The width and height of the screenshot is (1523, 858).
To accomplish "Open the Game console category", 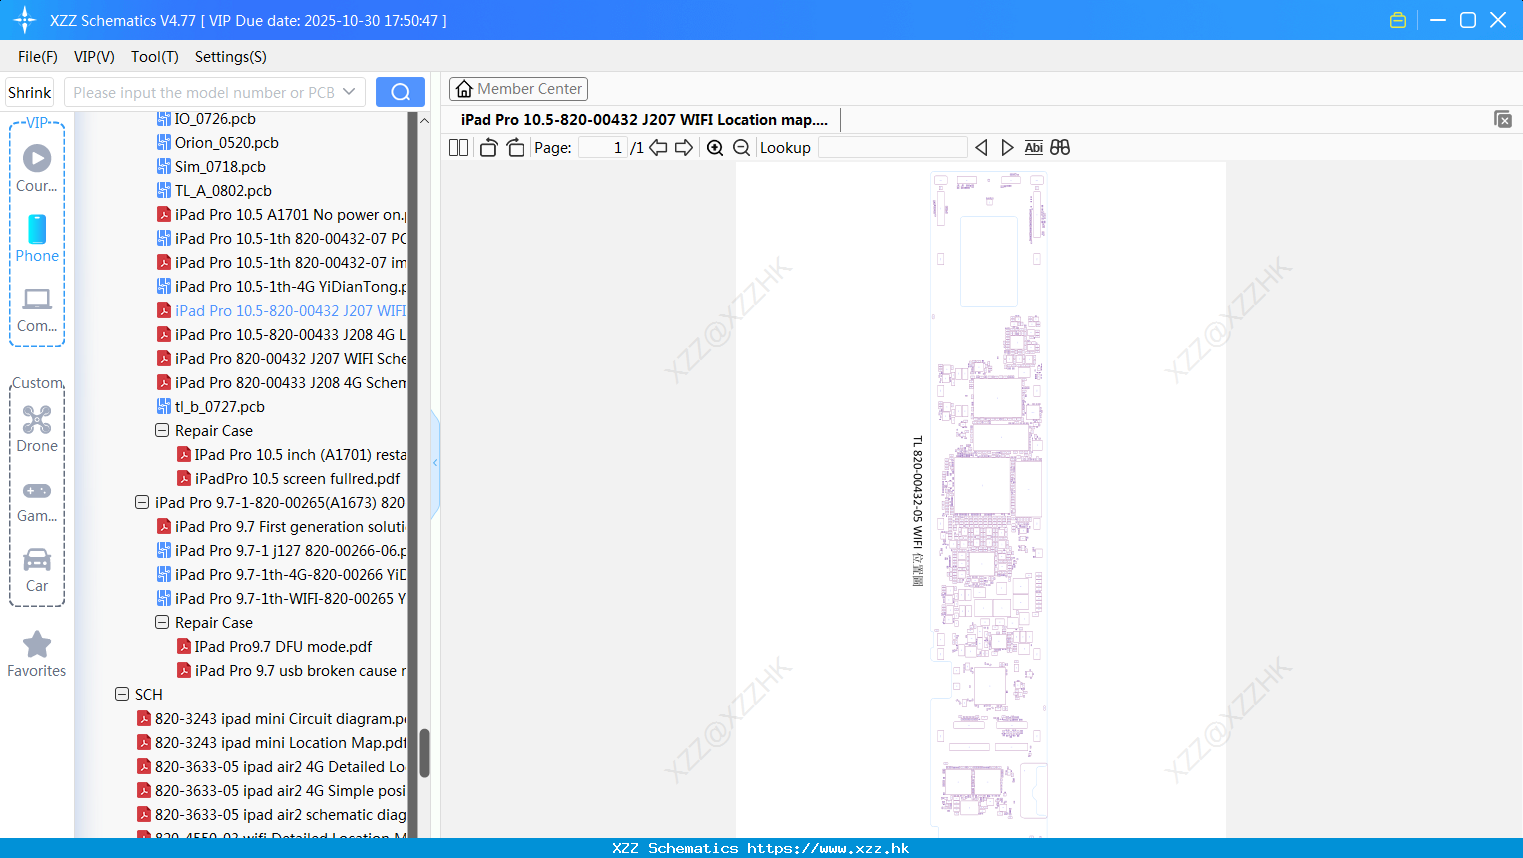I will (x=37, y=500).
